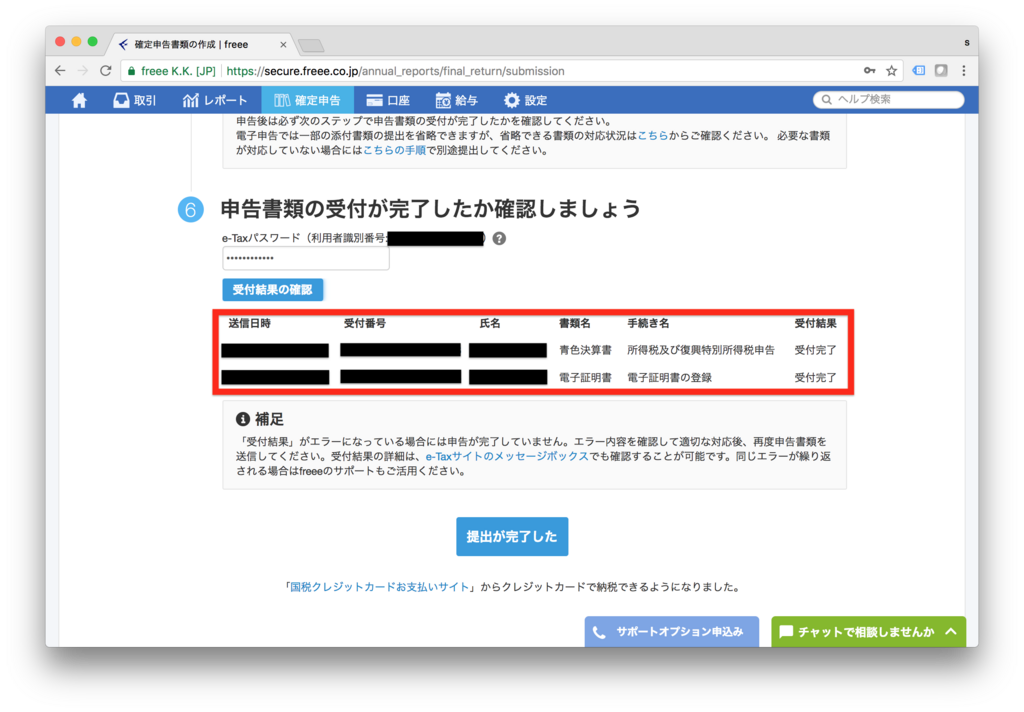
Task: Open the 取引 menu in navigation bar
Action: click(135, 100)
